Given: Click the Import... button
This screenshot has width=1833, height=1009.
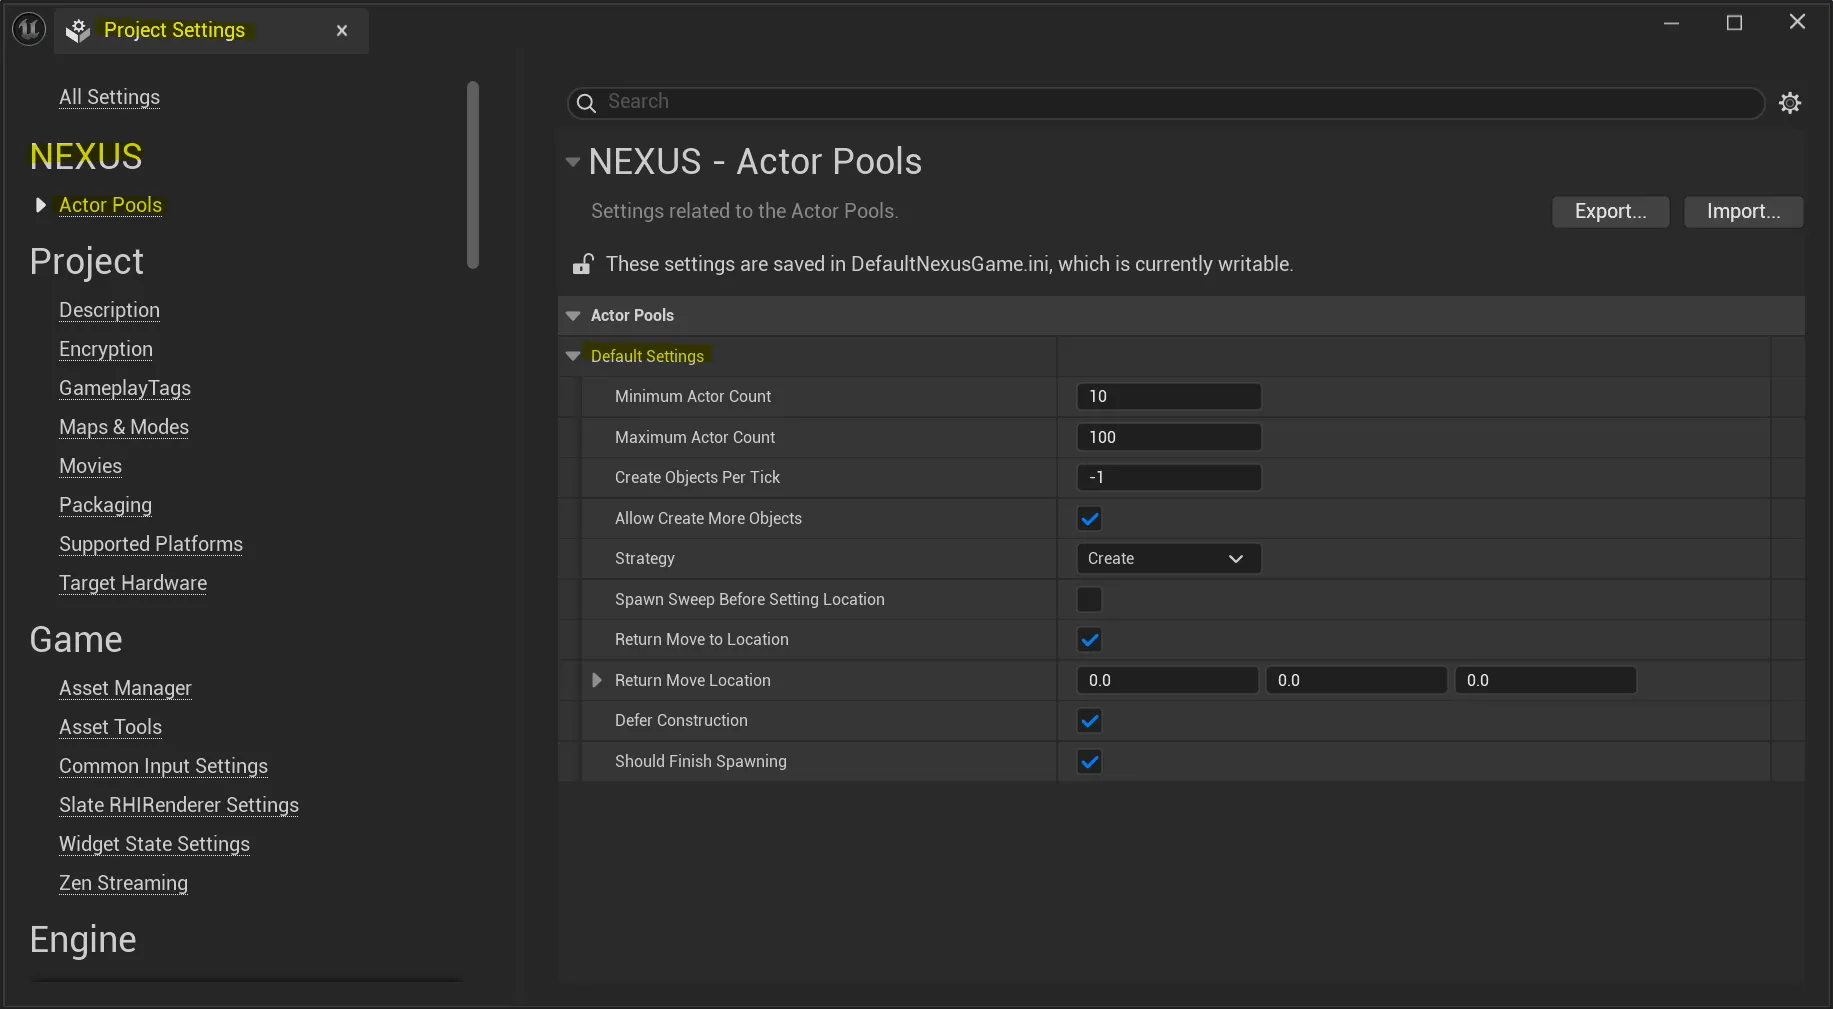Looking at the screenshot, I should (1743, 212).
